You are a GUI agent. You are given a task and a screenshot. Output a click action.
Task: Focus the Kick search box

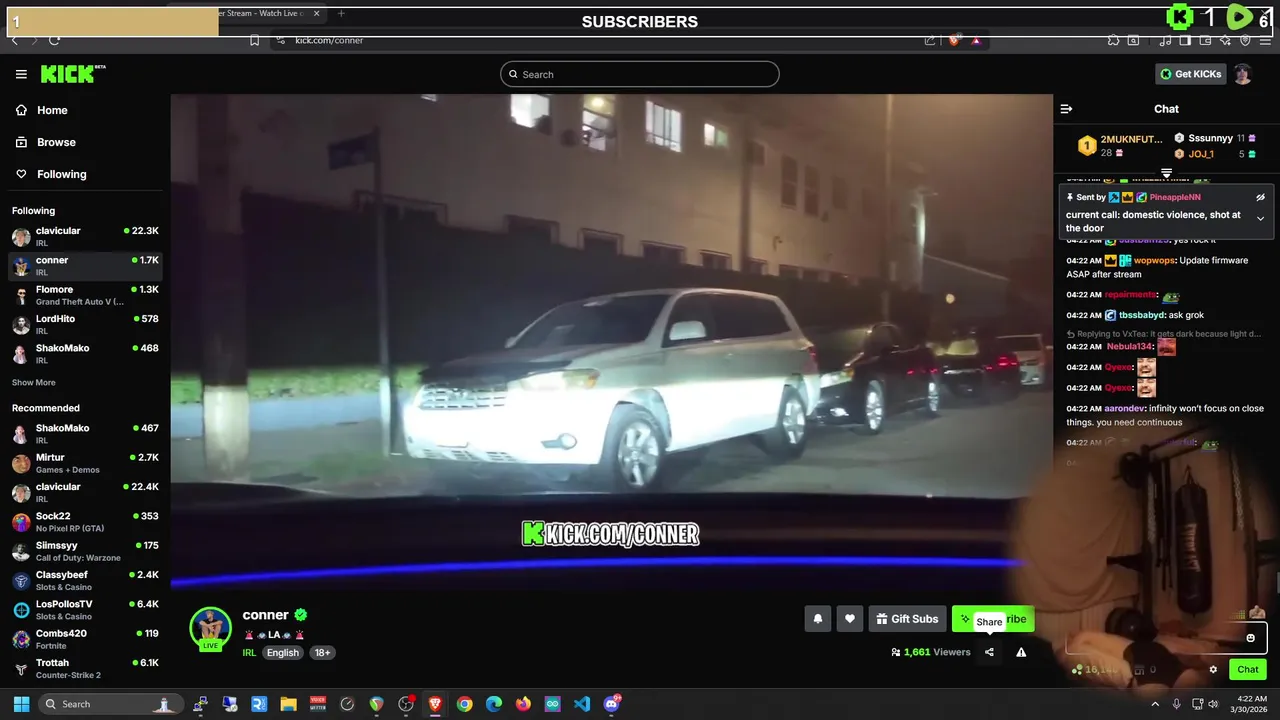coord(640,74)
